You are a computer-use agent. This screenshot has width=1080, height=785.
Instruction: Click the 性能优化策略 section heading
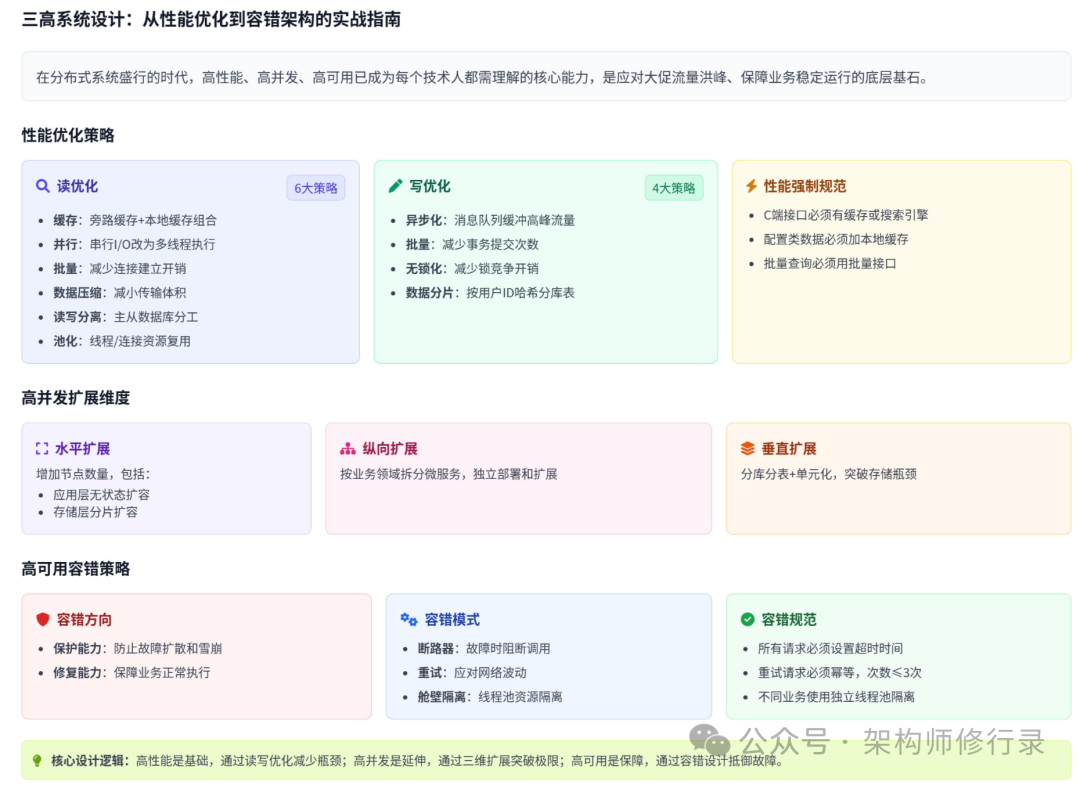68,135
